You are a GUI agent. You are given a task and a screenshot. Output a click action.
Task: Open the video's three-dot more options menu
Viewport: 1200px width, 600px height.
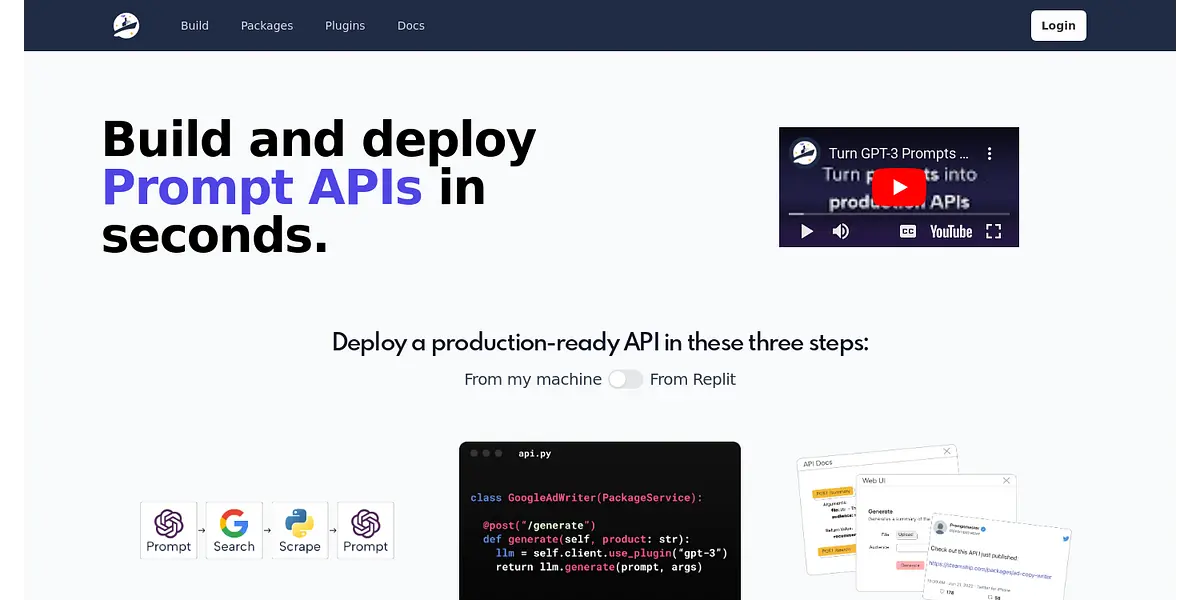[989, 154]
